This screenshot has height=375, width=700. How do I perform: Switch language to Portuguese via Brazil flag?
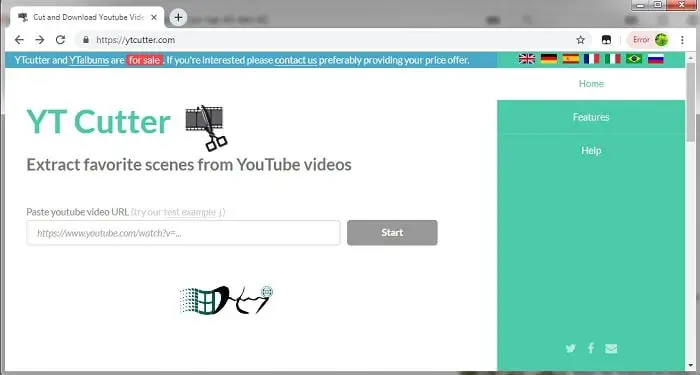click(634, 59)
